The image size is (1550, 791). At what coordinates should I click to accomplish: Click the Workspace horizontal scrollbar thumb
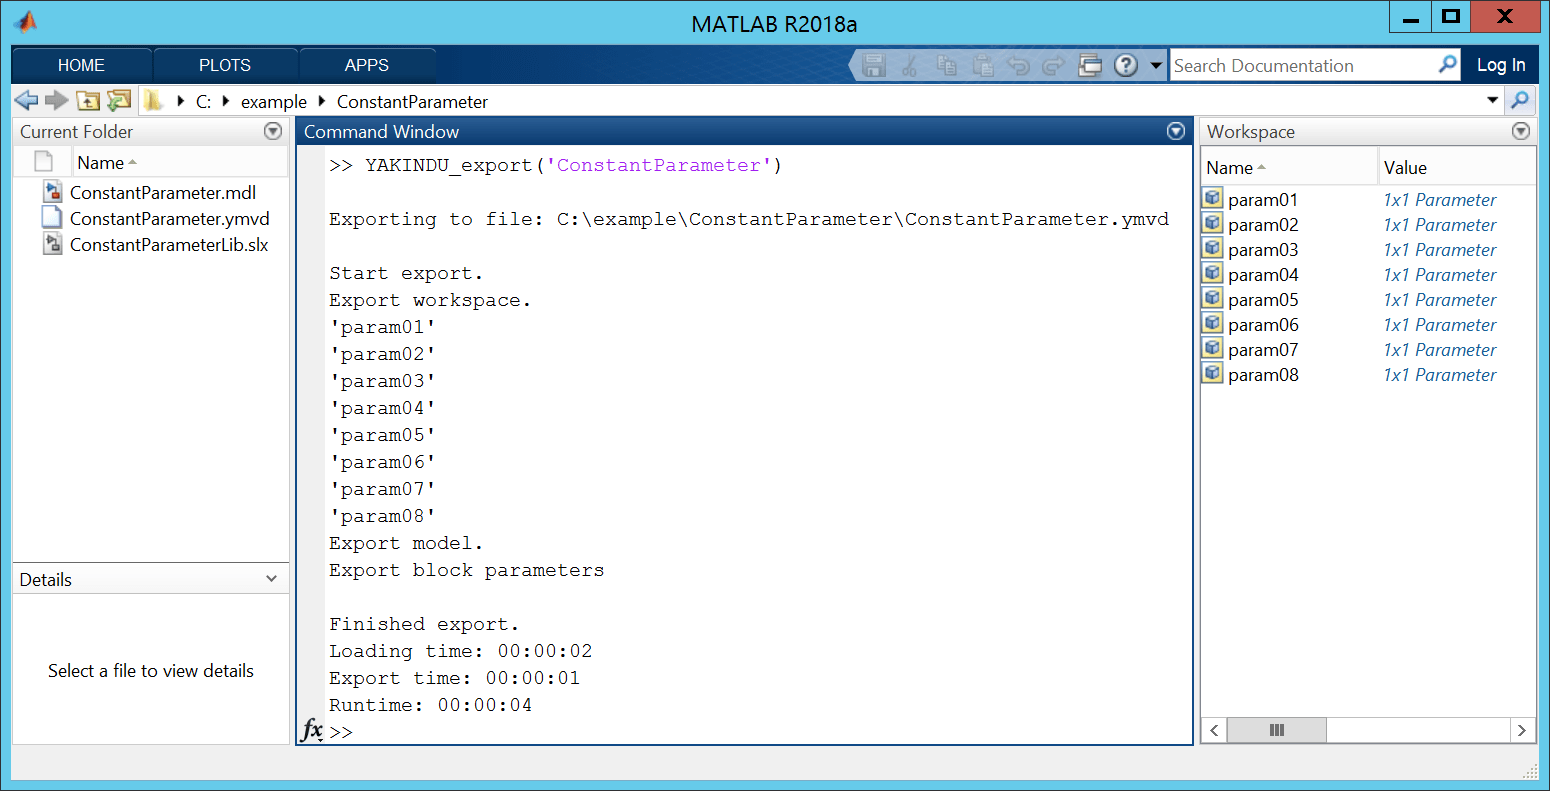tap(1276, 730)
